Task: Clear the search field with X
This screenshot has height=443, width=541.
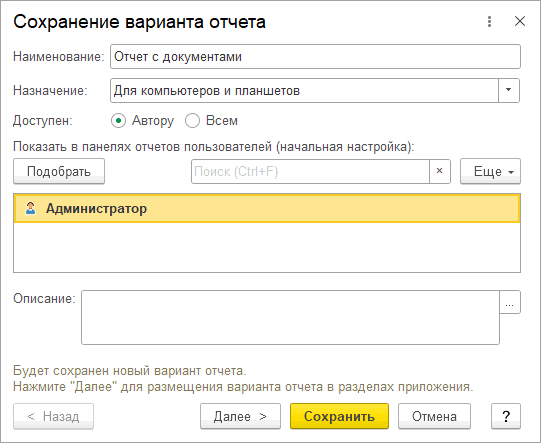Action: 440,171
